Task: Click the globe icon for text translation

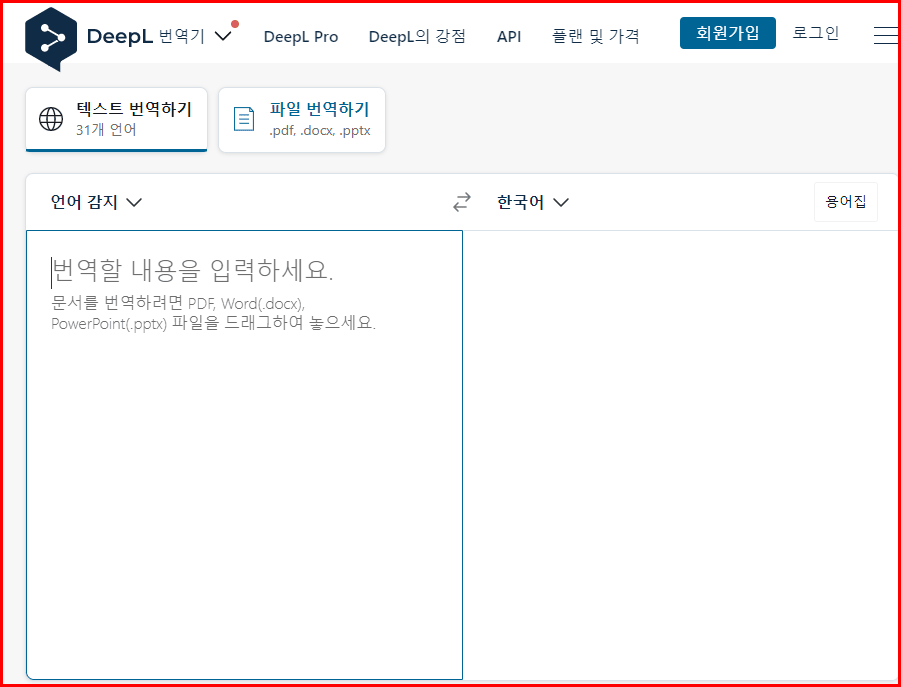Action: coord(51,119)
